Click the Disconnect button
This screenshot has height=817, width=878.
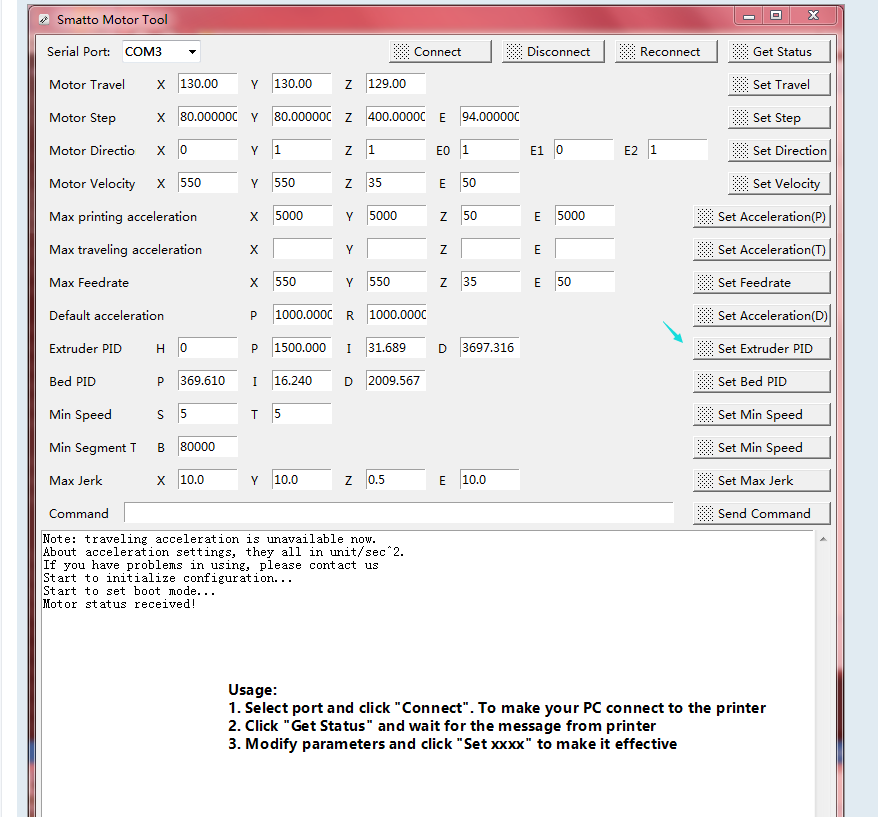tap(547, 51)
